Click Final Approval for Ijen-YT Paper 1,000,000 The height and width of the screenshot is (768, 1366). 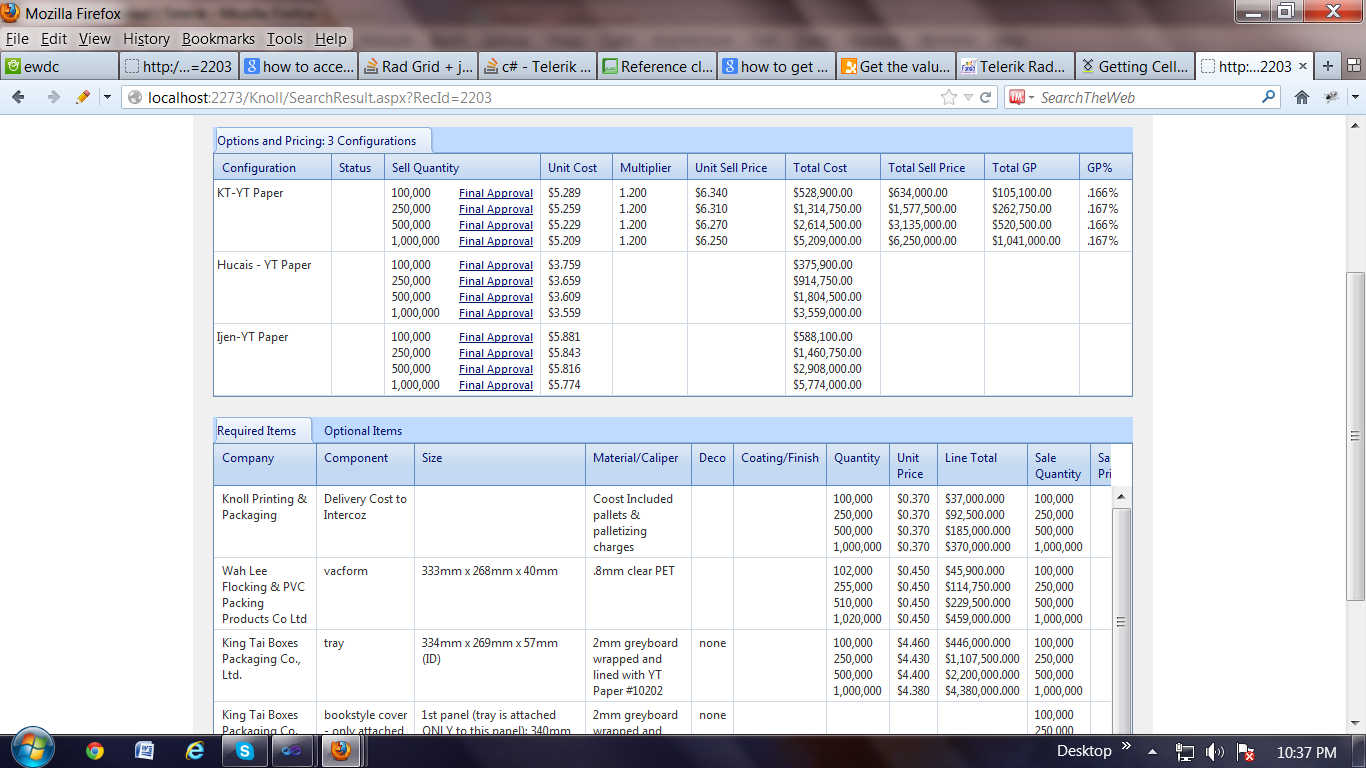[x=496, y=385]
